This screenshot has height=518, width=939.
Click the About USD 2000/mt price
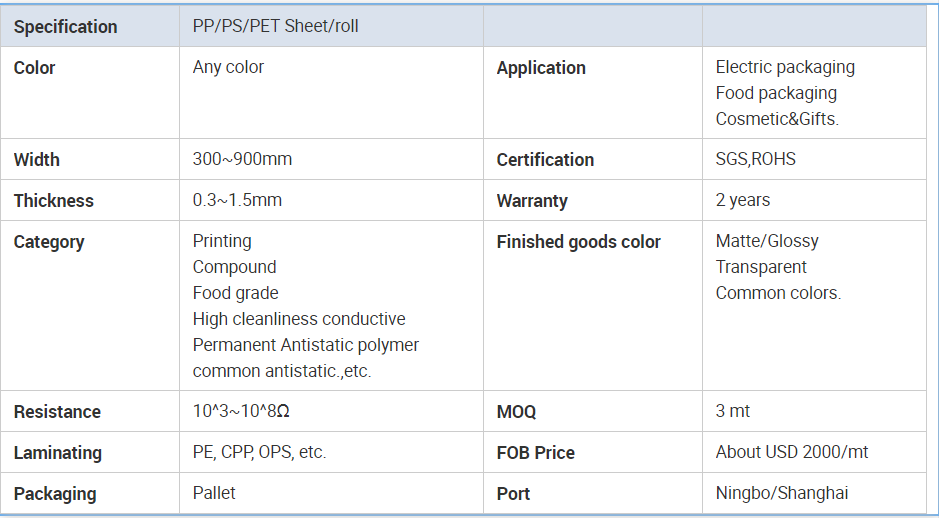tap(792, 452)
